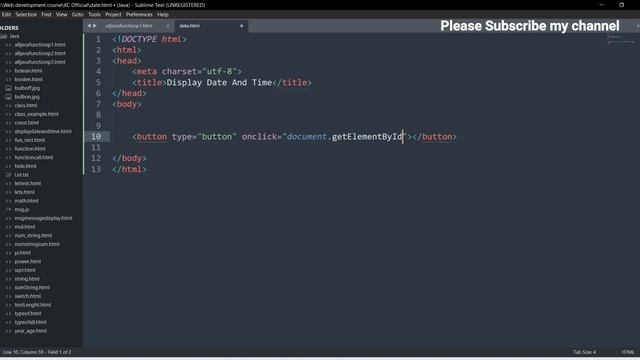Open Let.txt from the sidebar
640x360 pixels.
pyautogui.click(x=22, y=175)
